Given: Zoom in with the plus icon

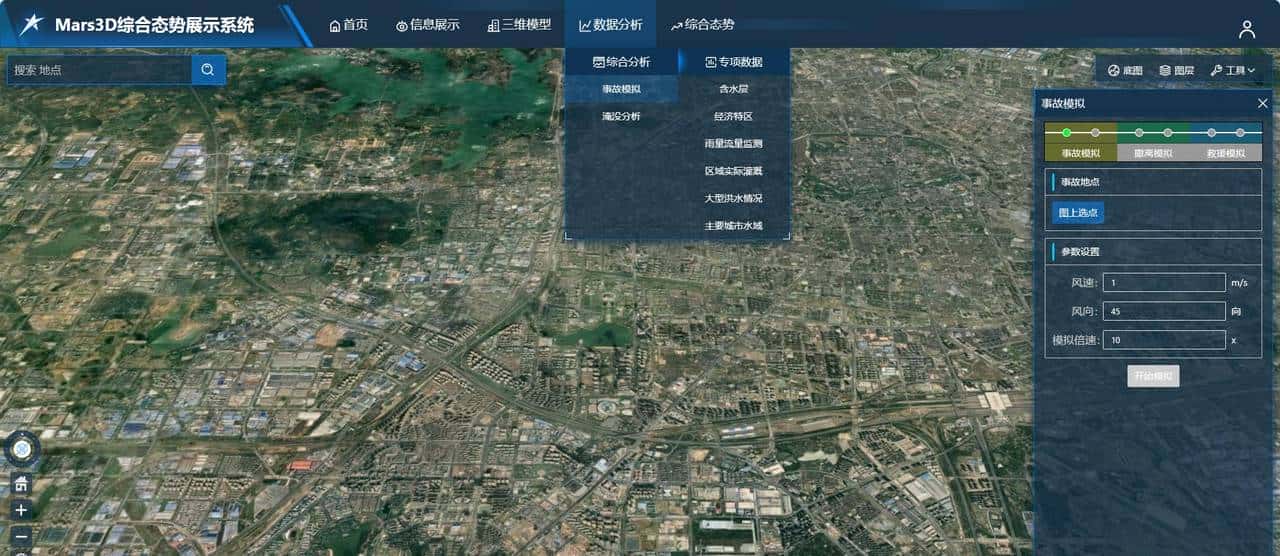Looking at the screenshot, I should click(21, 510).
